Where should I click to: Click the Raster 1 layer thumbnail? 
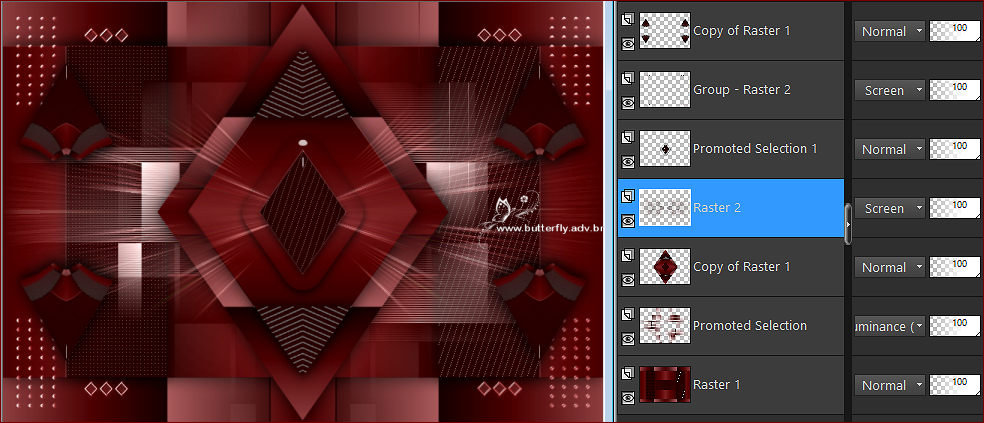(x=665, y=385)
